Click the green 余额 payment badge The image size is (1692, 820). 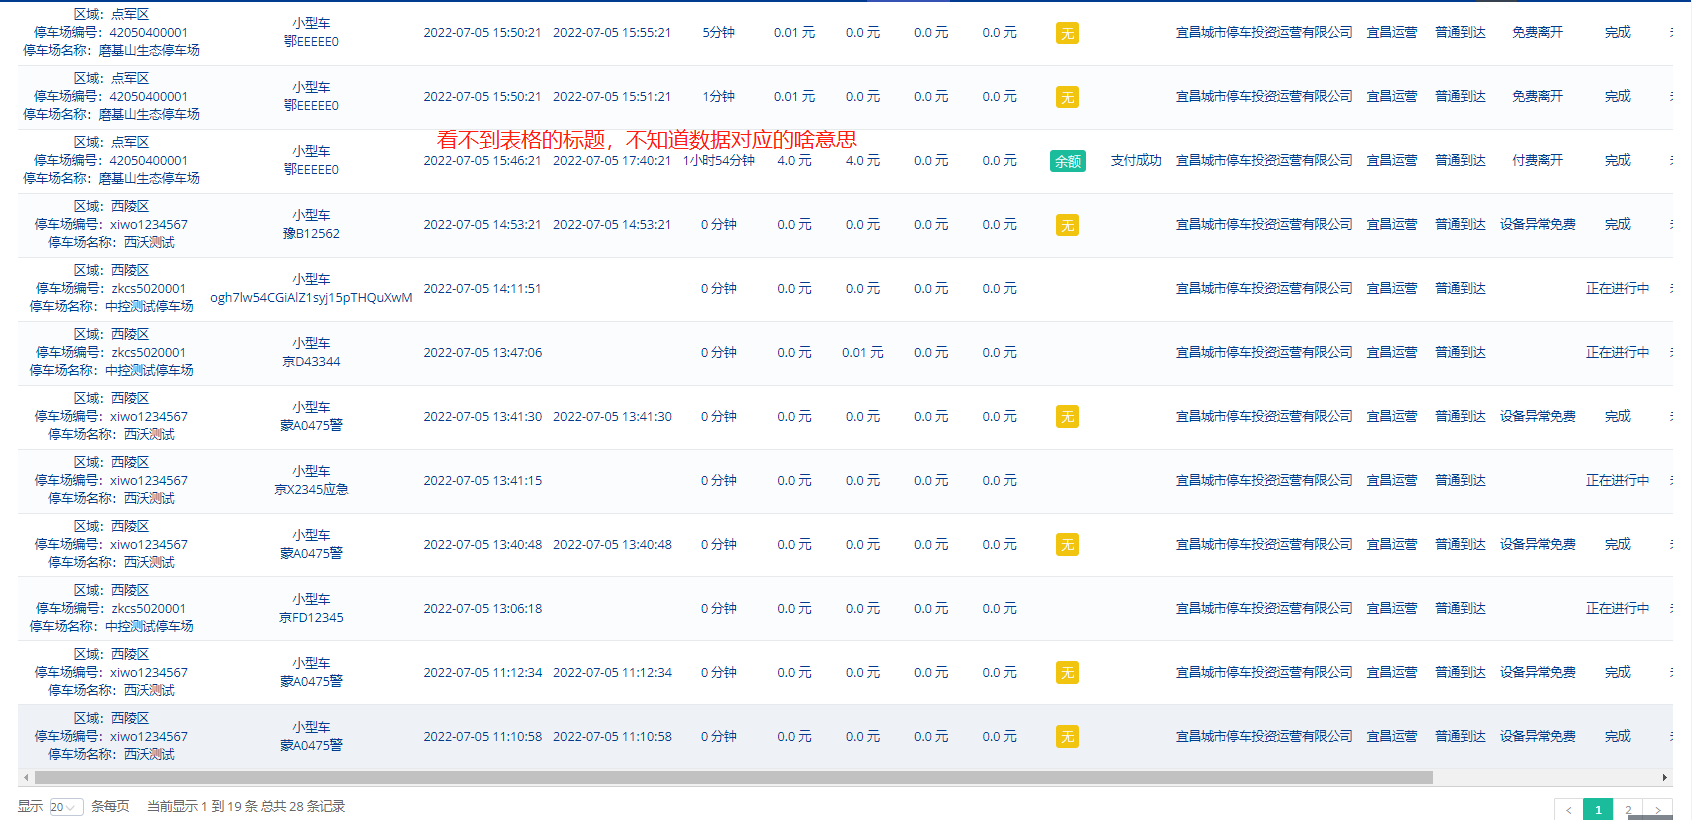click(1067, 161)
